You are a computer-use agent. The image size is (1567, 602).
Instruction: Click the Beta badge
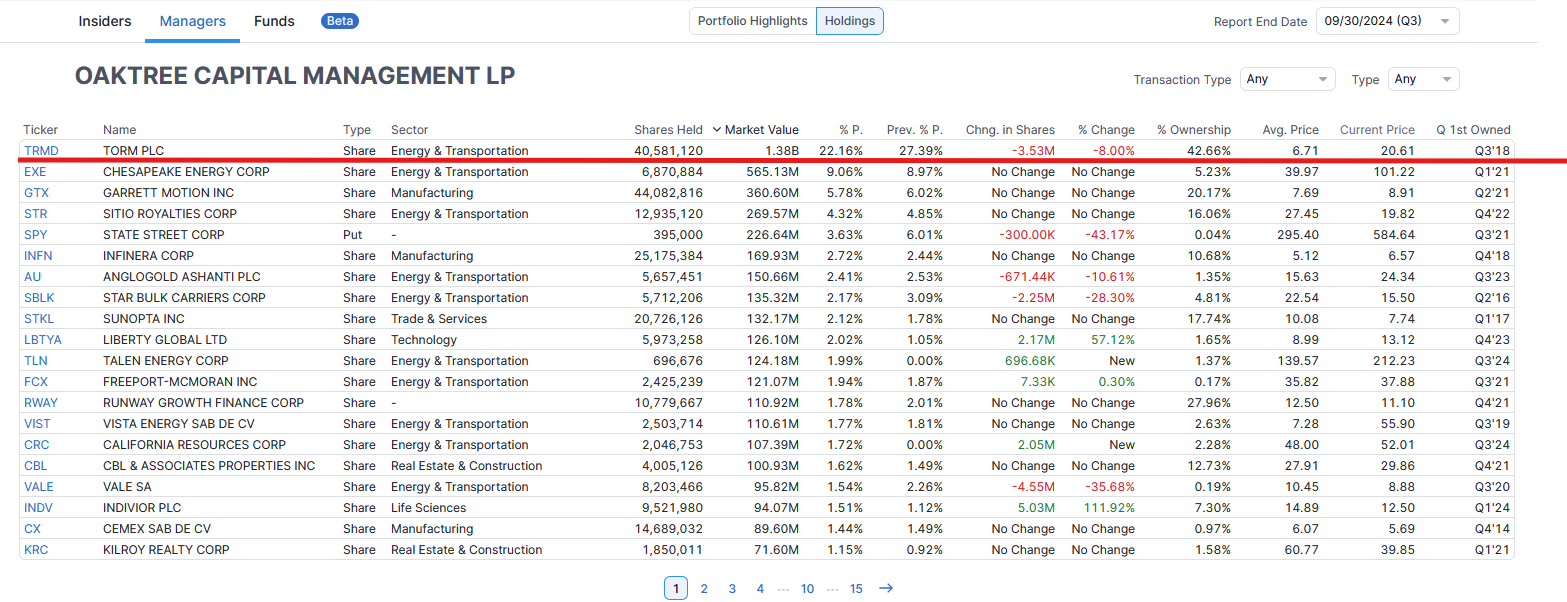pyautogui.click(x=340, y=21)
